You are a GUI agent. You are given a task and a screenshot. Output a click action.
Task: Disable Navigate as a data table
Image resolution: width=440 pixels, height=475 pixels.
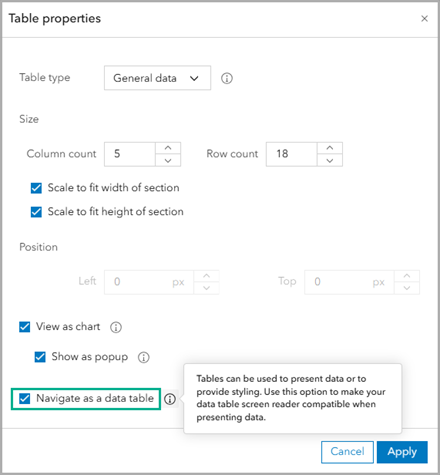click(24, 398)
